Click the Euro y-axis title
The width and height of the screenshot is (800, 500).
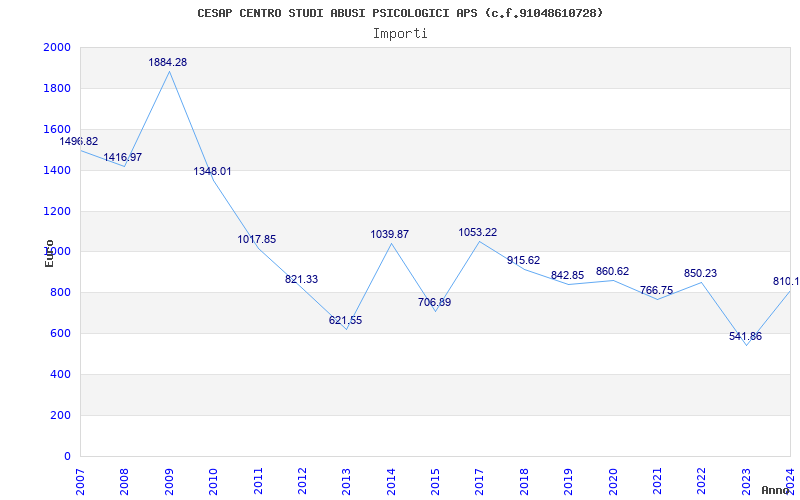[49, 253]
